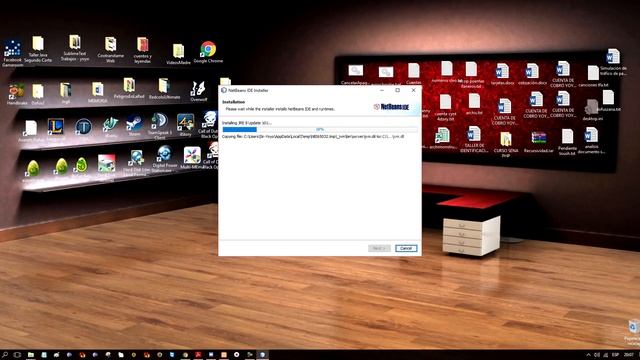
Task: Open Task View on the taskbar
Action: click(17, 355)
